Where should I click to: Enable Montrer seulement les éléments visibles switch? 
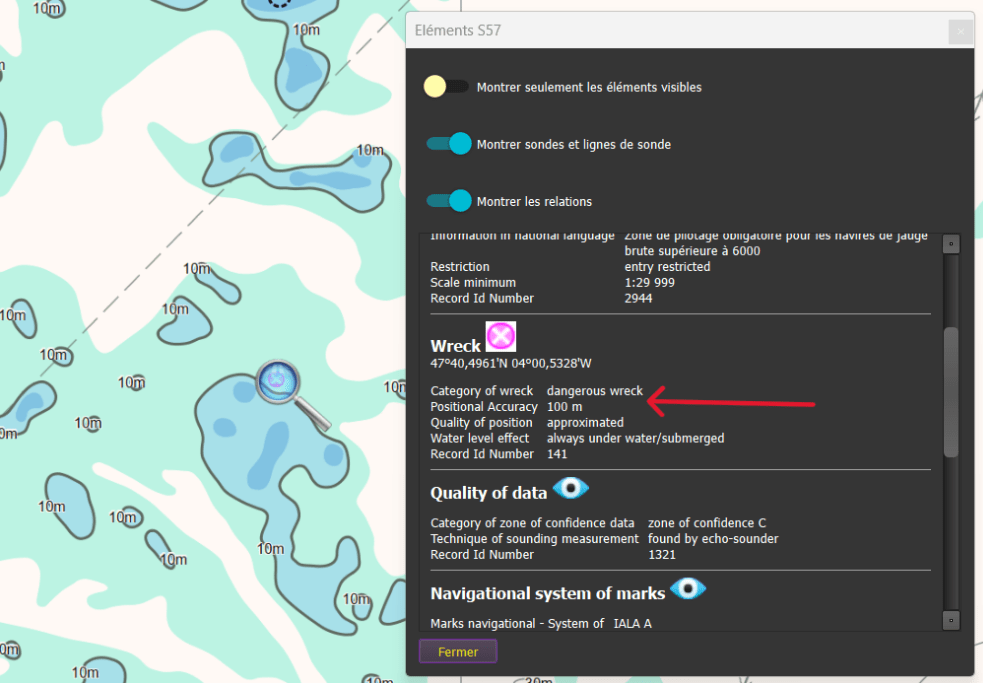pos(446,87)
